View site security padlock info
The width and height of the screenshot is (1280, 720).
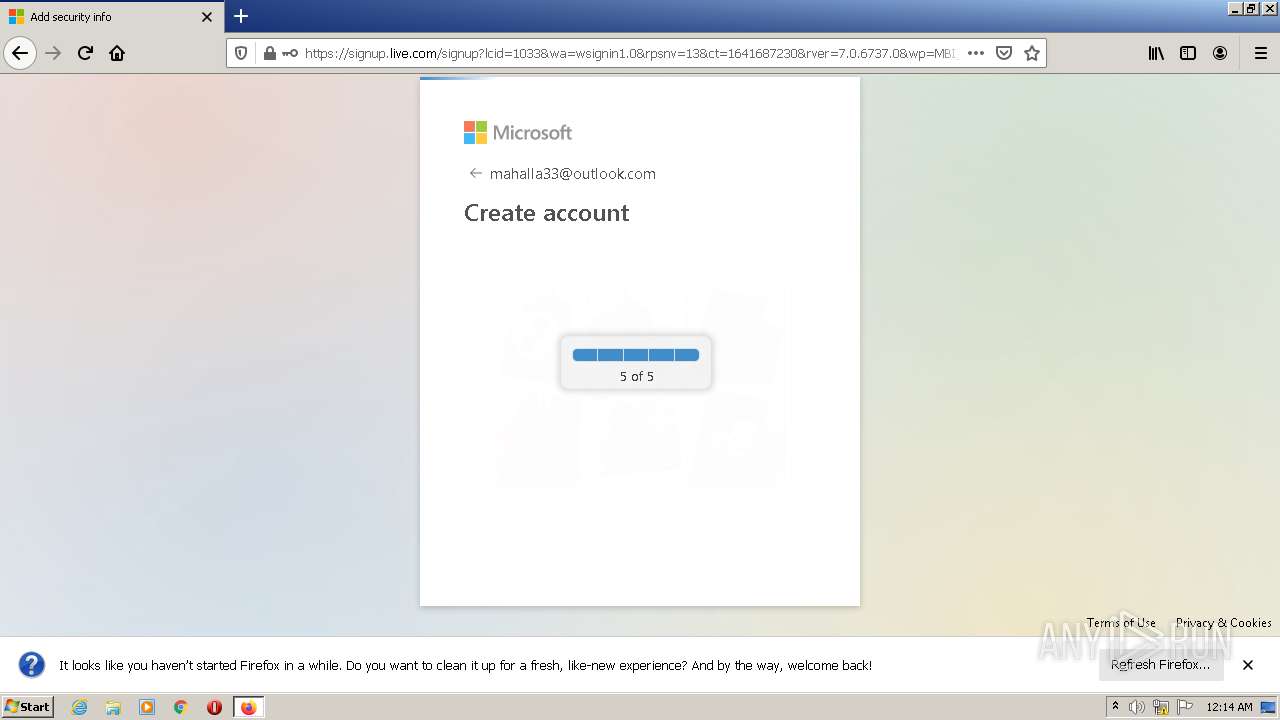(269, 53)
